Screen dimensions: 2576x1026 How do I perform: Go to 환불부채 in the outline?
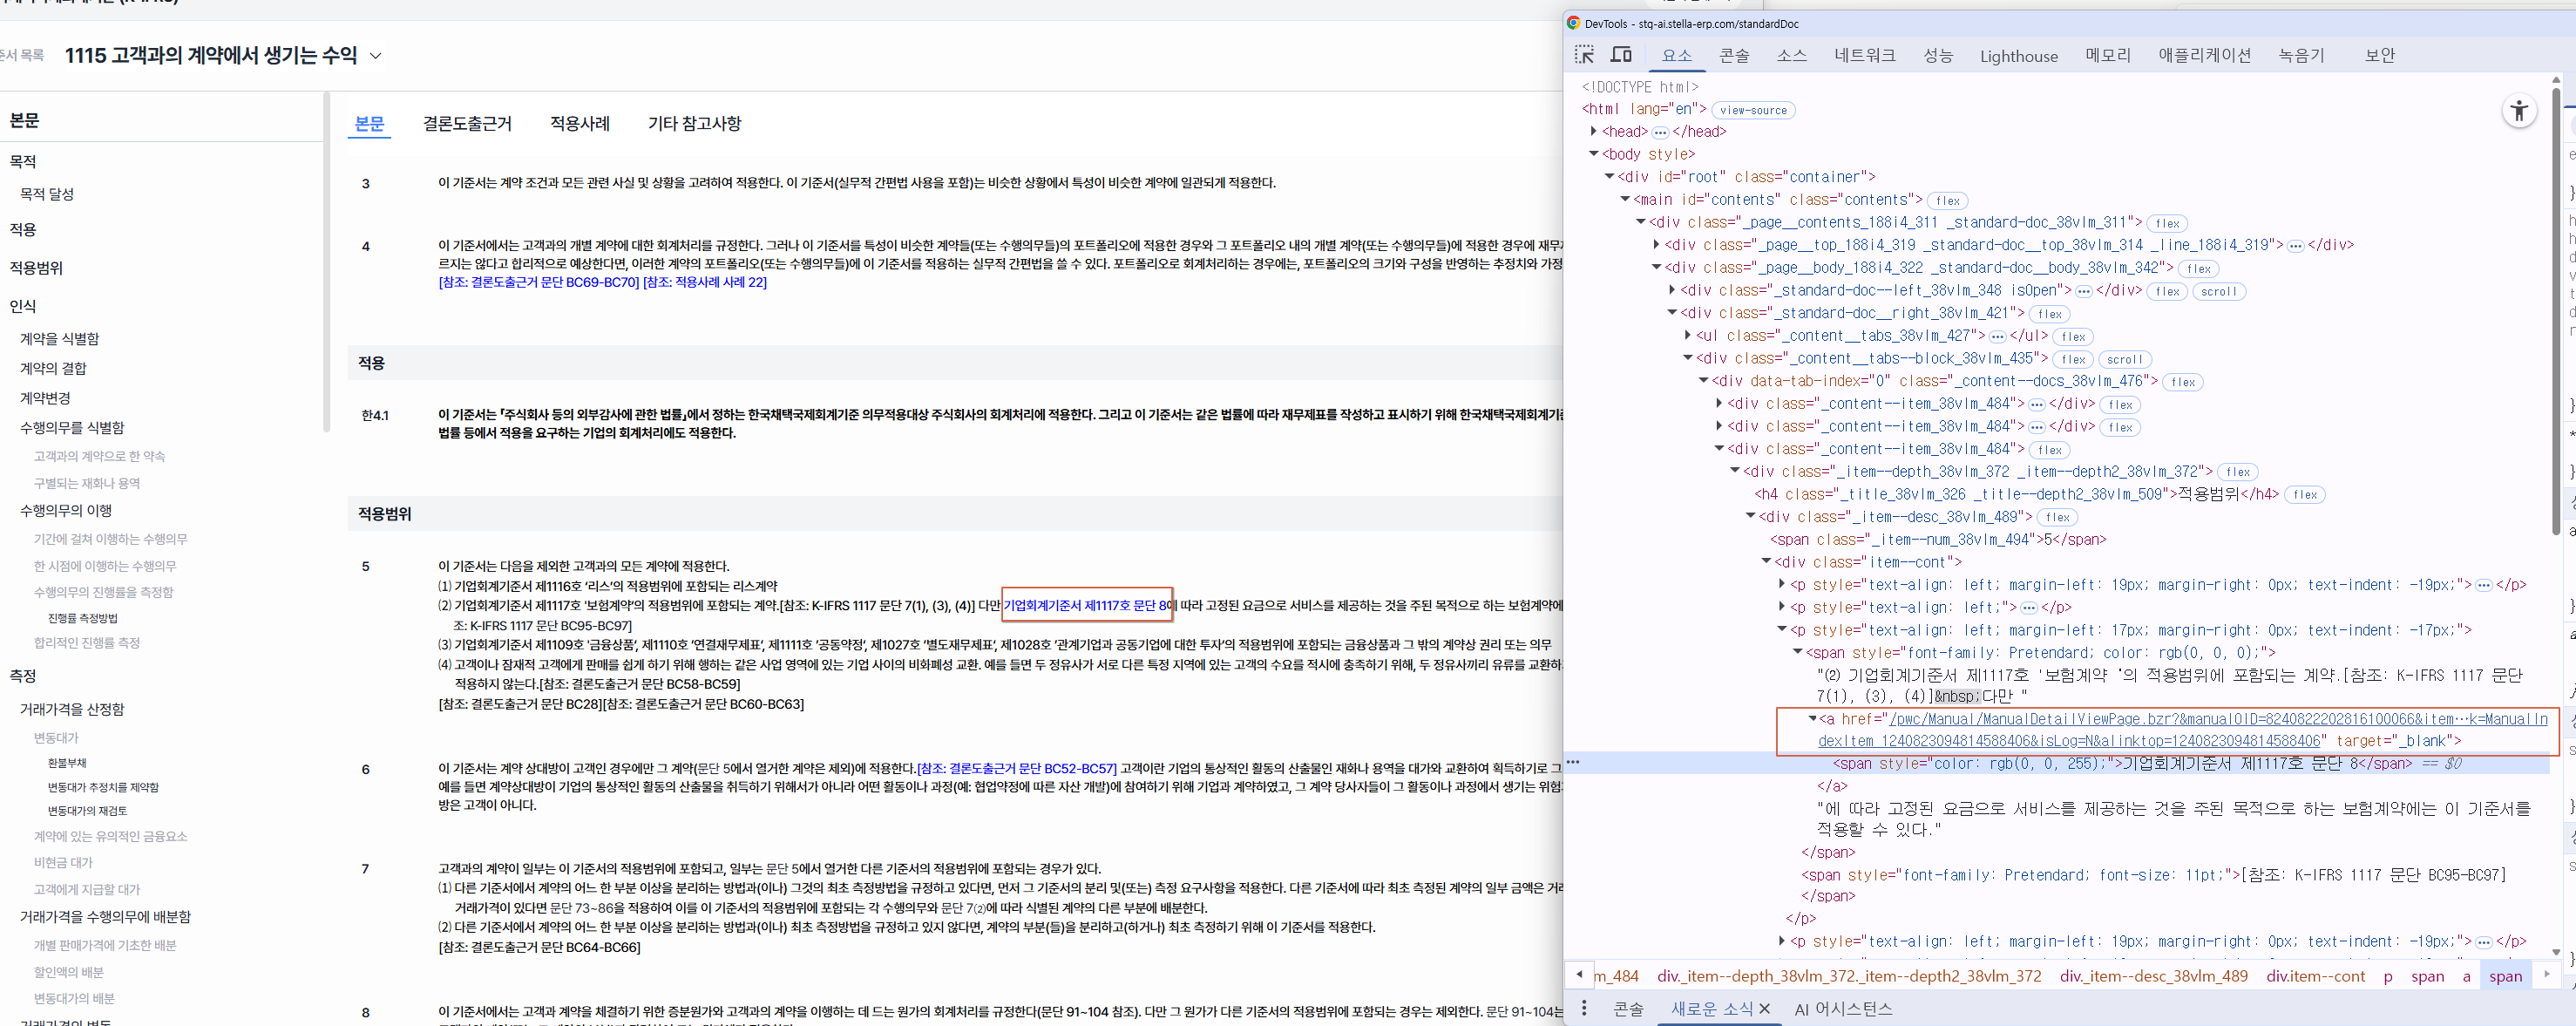(67, 762)
